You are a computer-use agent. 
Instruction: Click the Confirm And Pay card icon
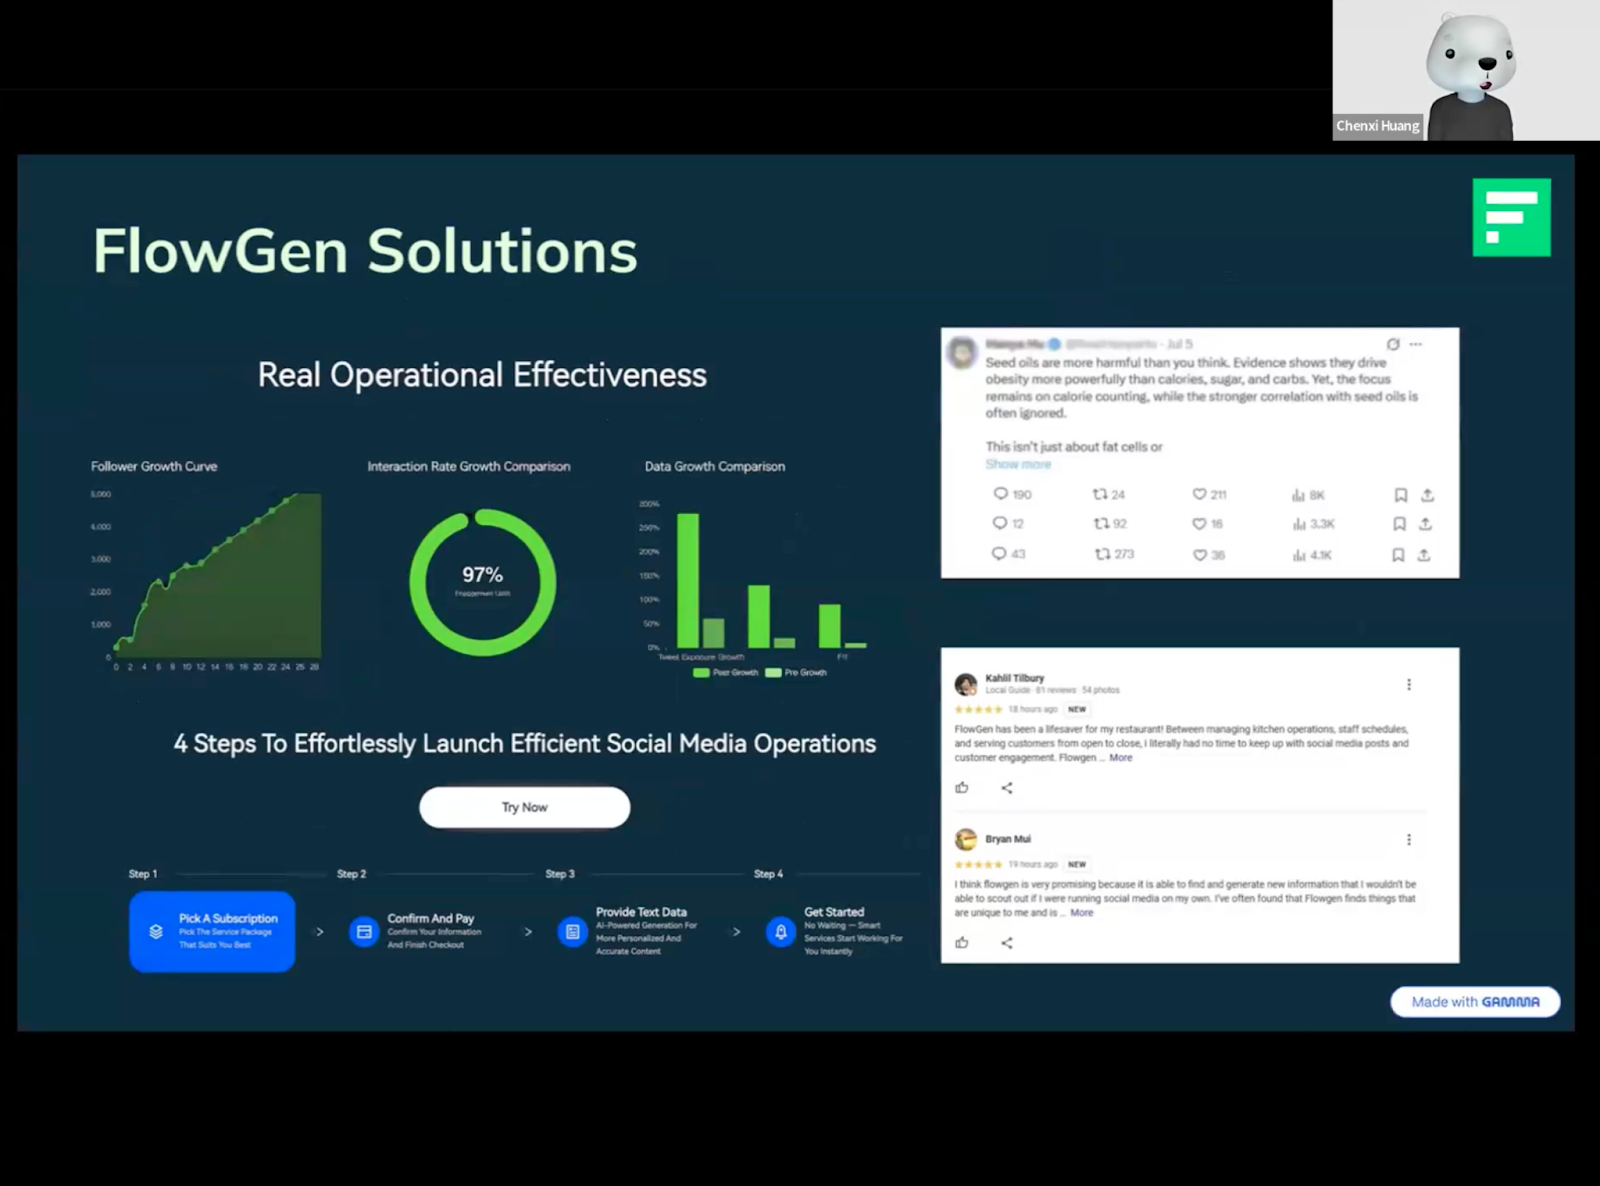364,932
